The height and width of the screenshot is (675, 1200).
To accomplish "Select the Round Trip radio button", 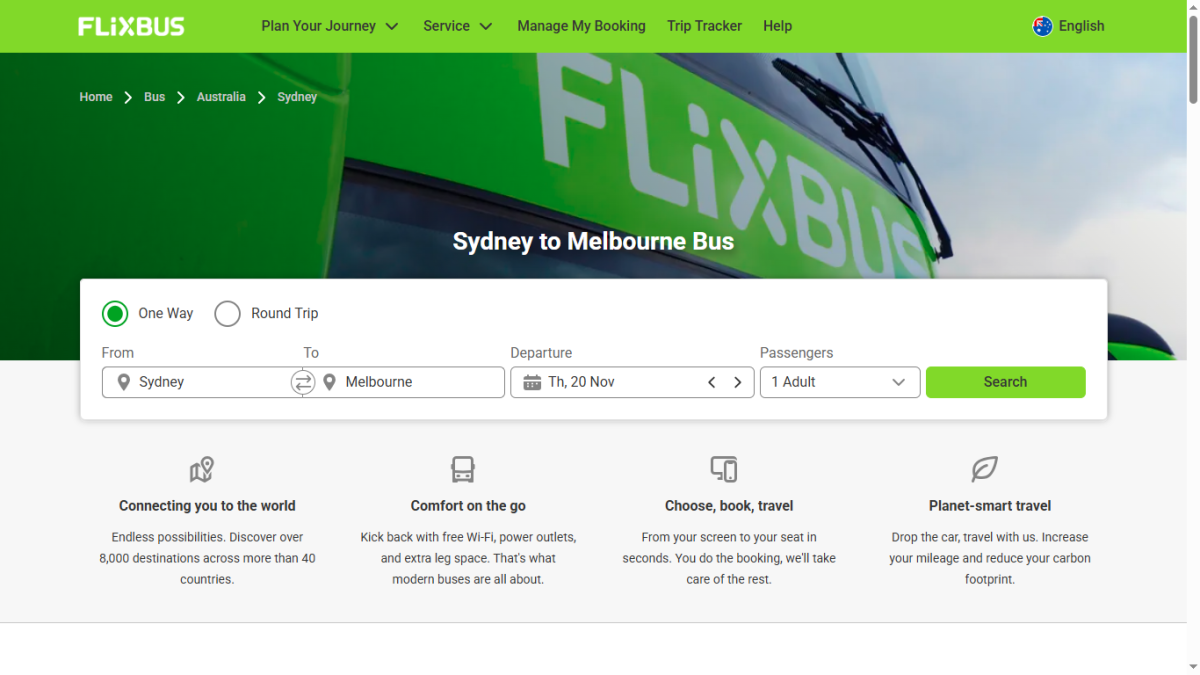I will click(x=227, y=313).
